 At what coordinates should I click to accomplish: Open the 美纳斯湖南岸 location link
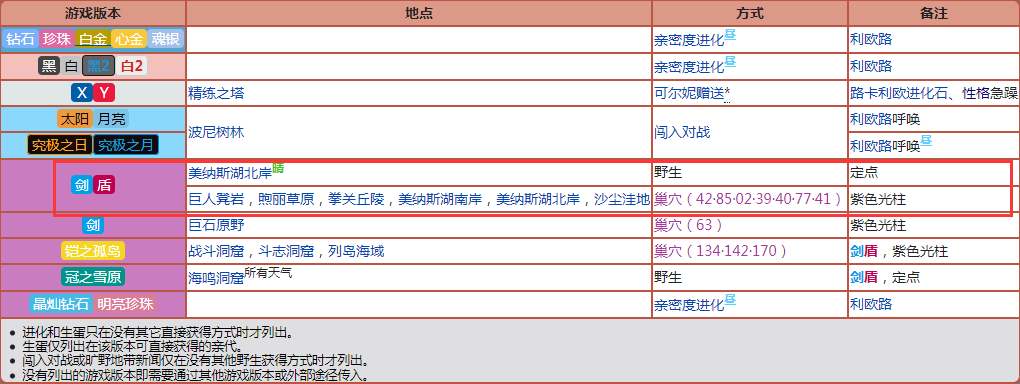[x=440, y=200]
